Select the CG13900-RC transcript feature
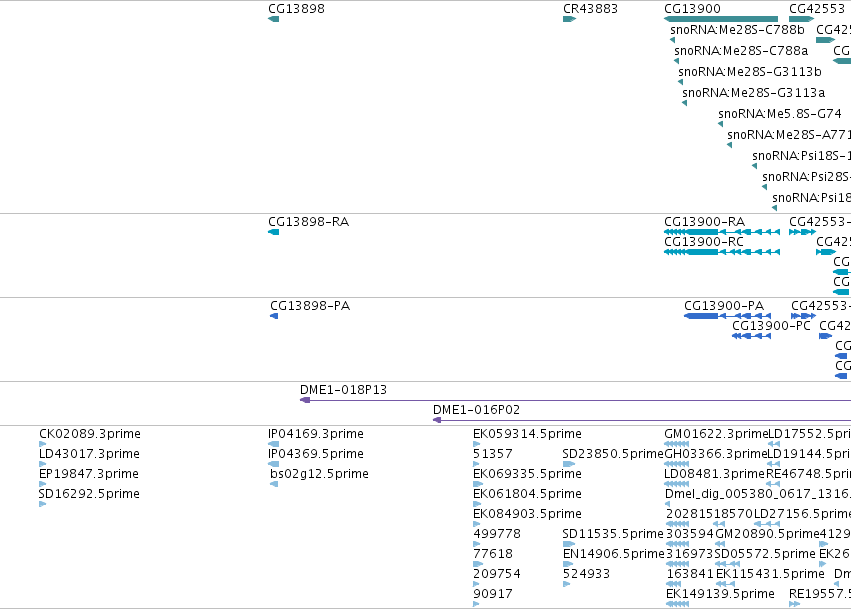Viewport: 851px width, 609px height. point(722,252)
